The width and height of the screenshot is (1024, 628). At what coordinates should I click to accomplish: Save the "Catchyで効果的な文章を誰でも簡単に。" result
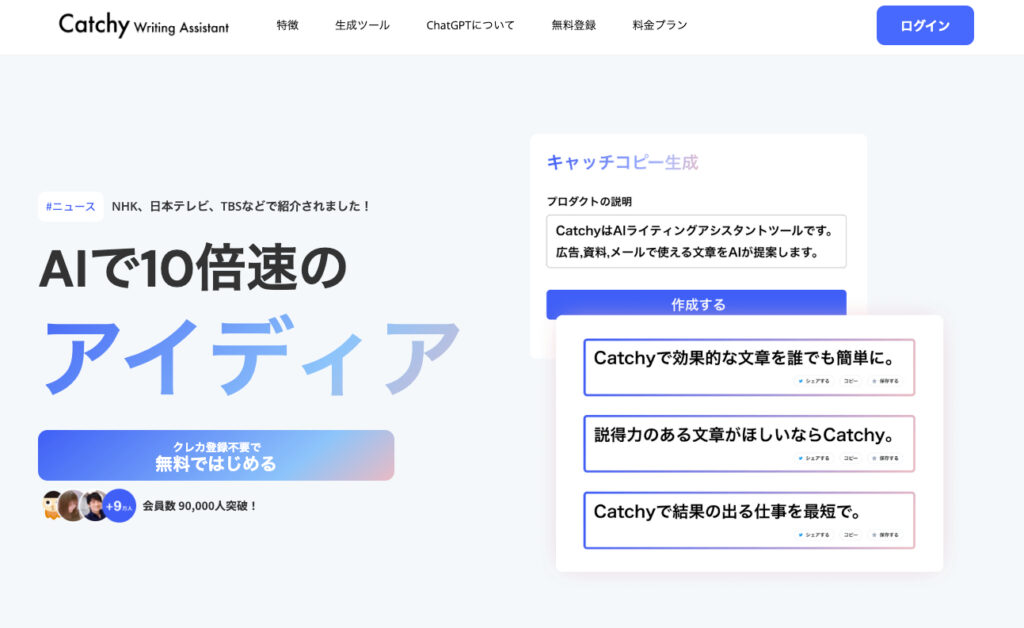(x=886, y=381)
